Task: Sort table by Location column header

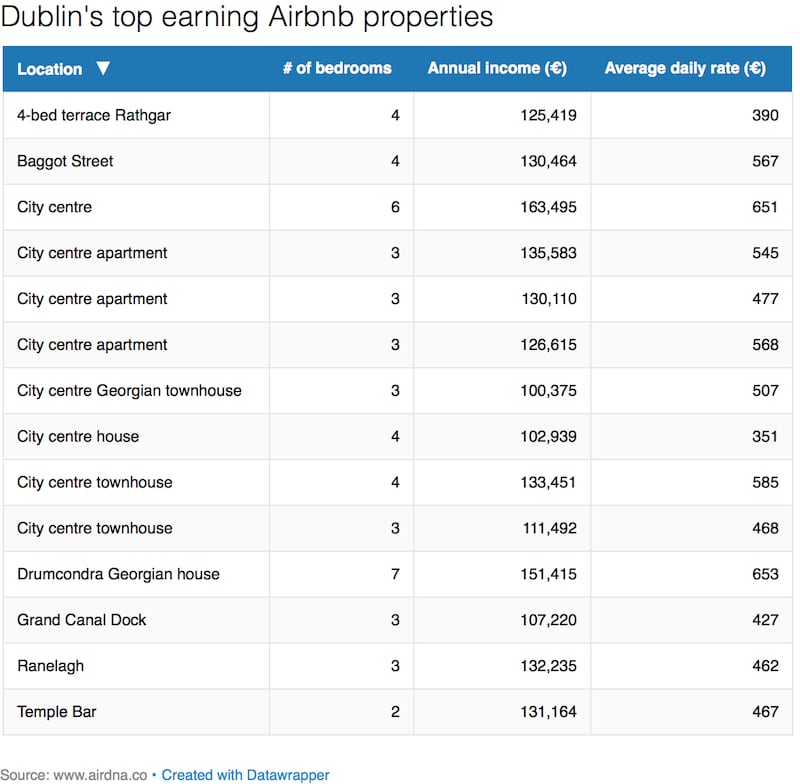Action: 50,69
